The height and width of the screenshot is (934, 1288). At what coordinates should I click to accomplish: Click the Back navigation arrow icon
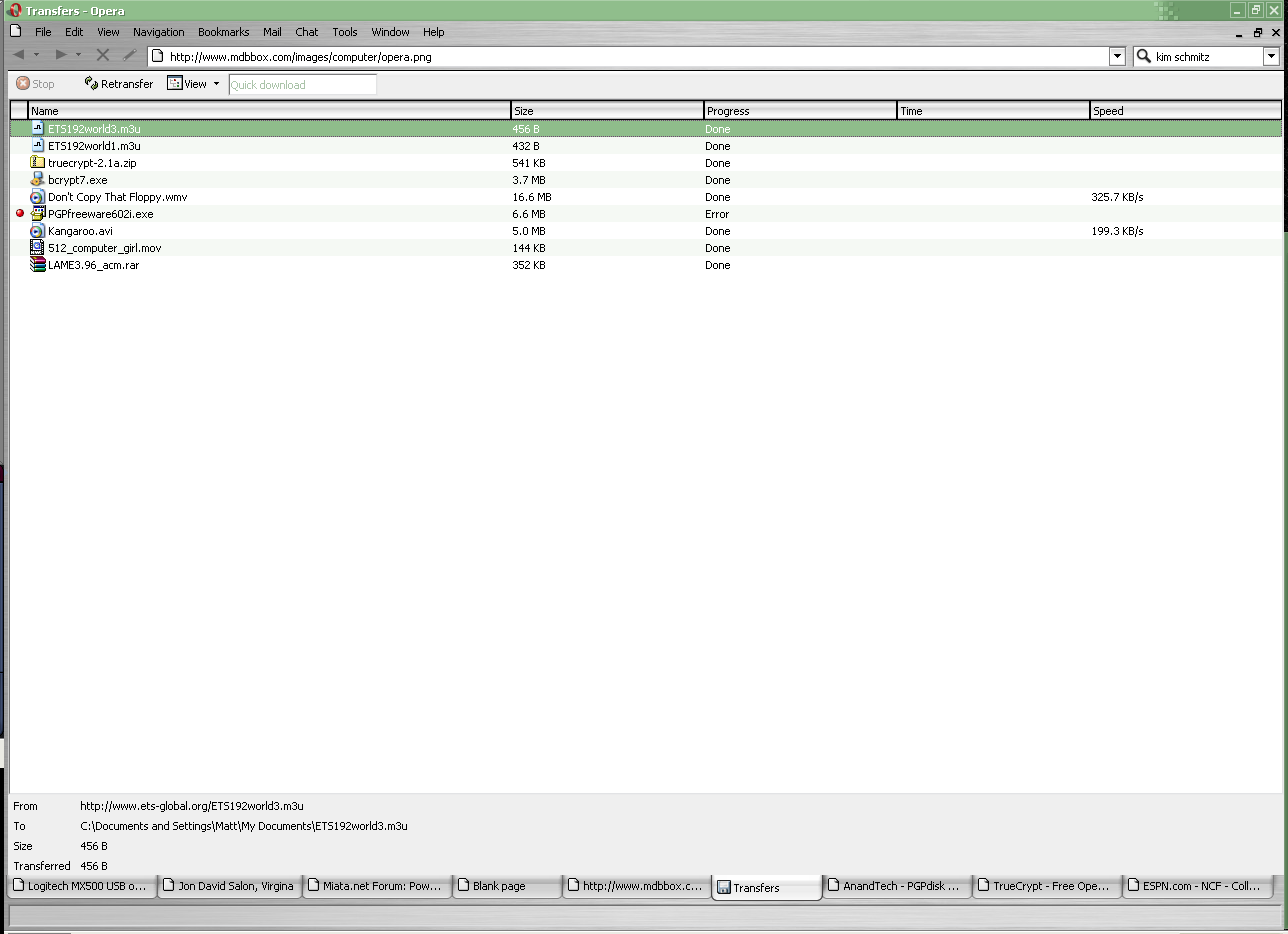pos(19,55)
